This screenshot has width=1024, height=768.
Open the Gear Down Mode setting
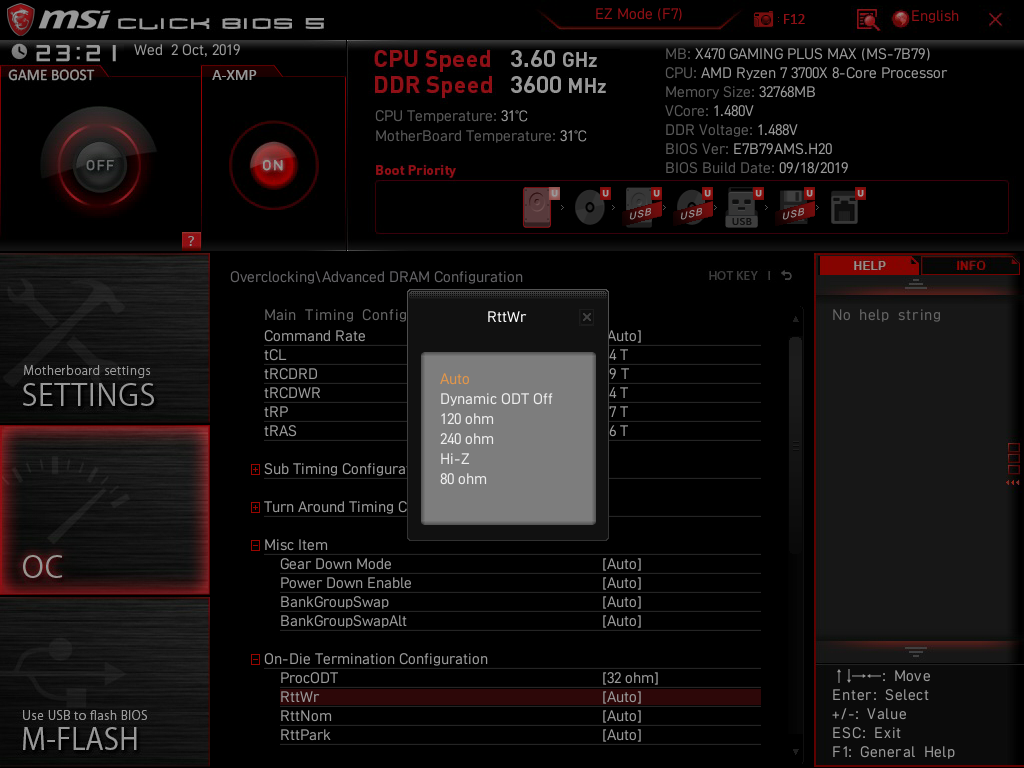520,564
